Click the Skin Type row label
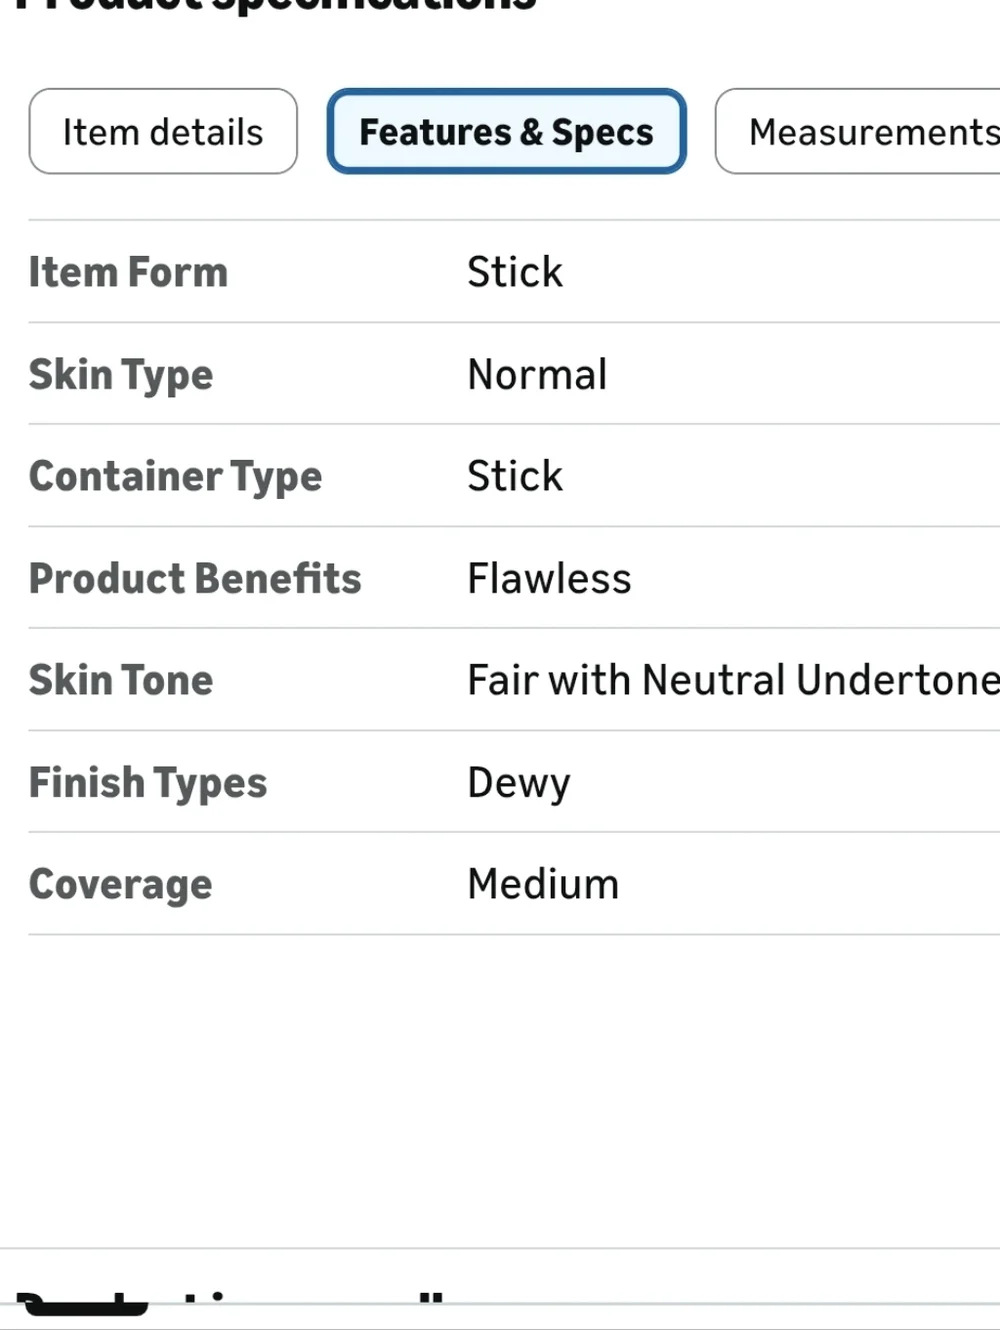 pos(121,375)
